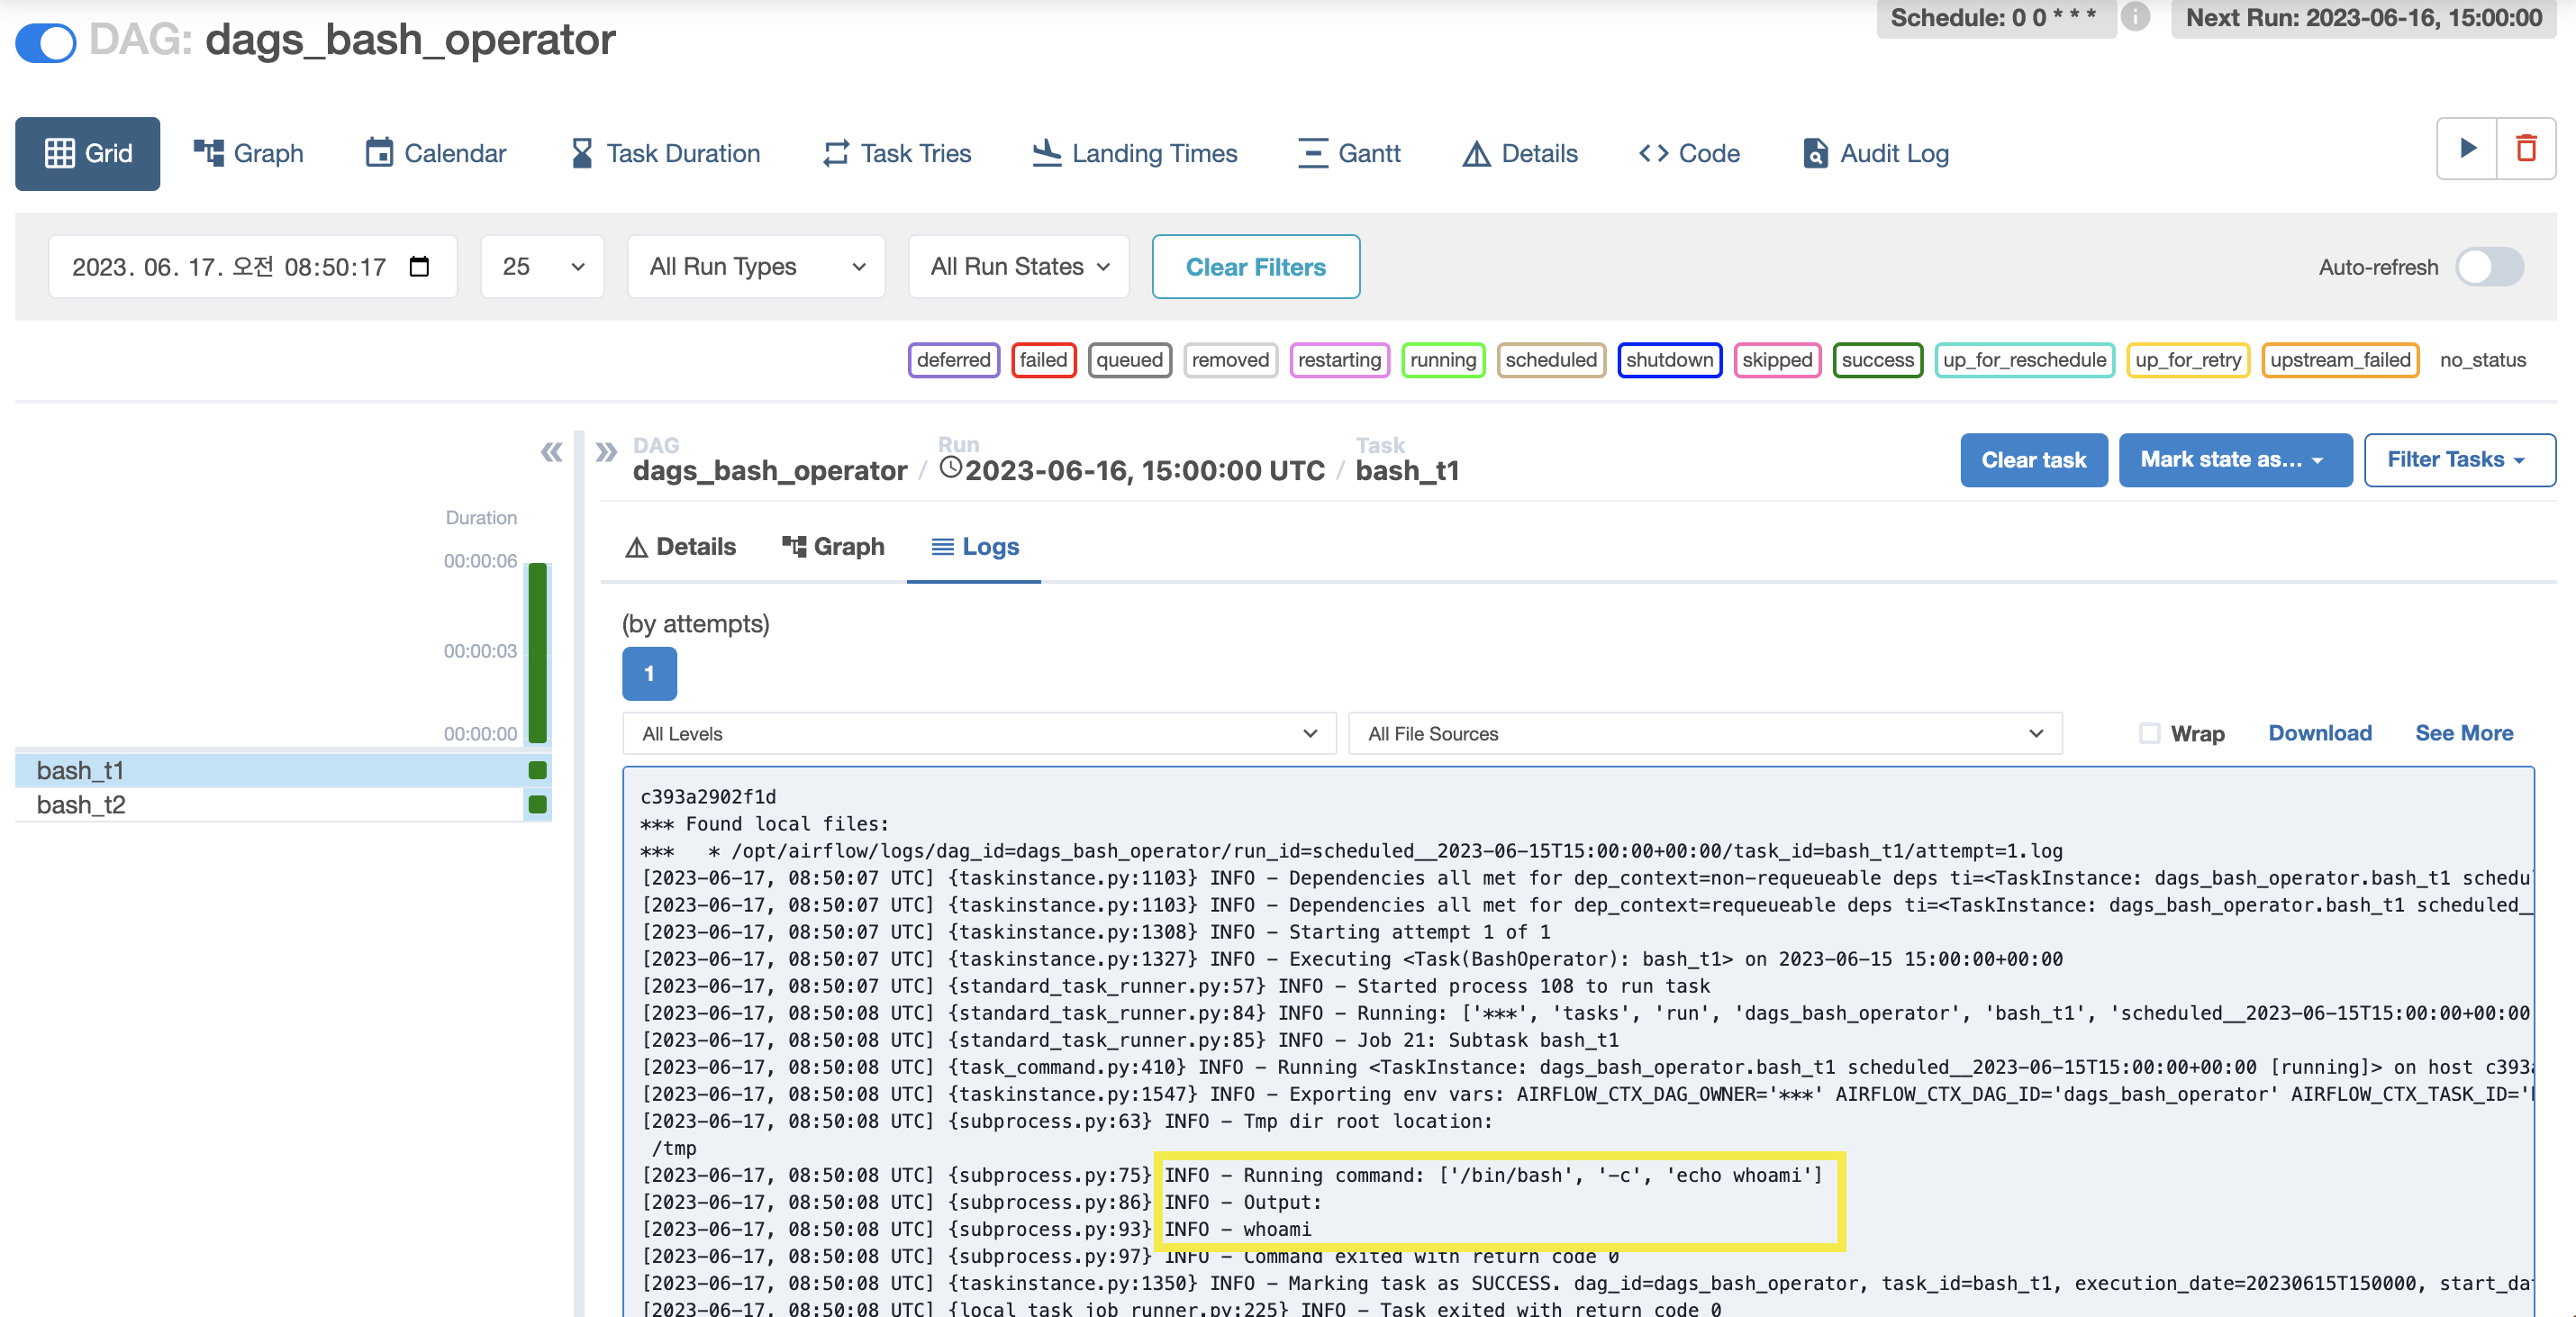This screenshot has width=2576, height=1317.
Task: Open the Task Tries view
Action: [x=897, y=153]
